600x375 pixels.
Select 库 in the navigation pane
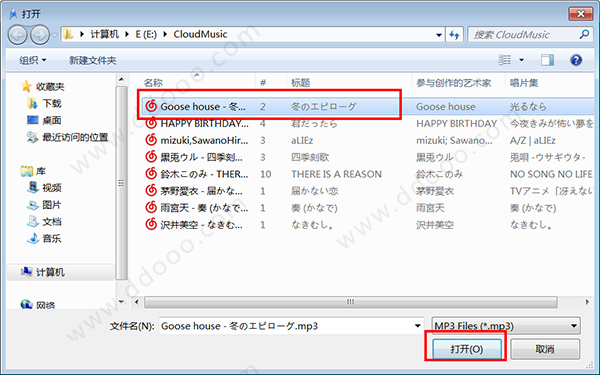coord(41,171)
